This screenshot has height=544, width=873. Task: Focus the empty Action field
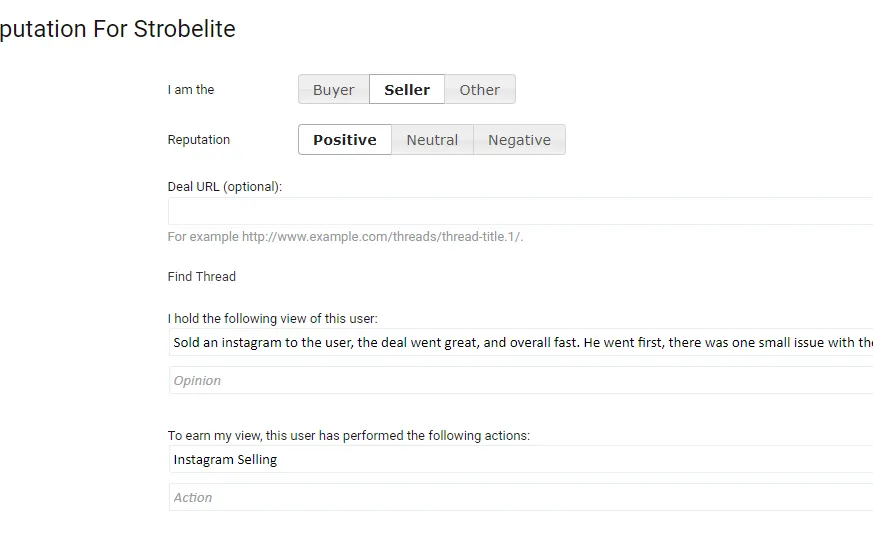click(520, 498)
